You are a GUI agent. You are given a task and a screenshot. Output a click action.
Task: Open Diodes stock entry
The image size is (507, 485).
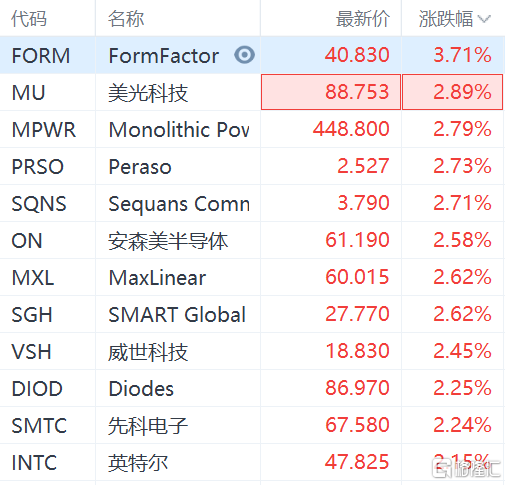(x=141, y=389)
